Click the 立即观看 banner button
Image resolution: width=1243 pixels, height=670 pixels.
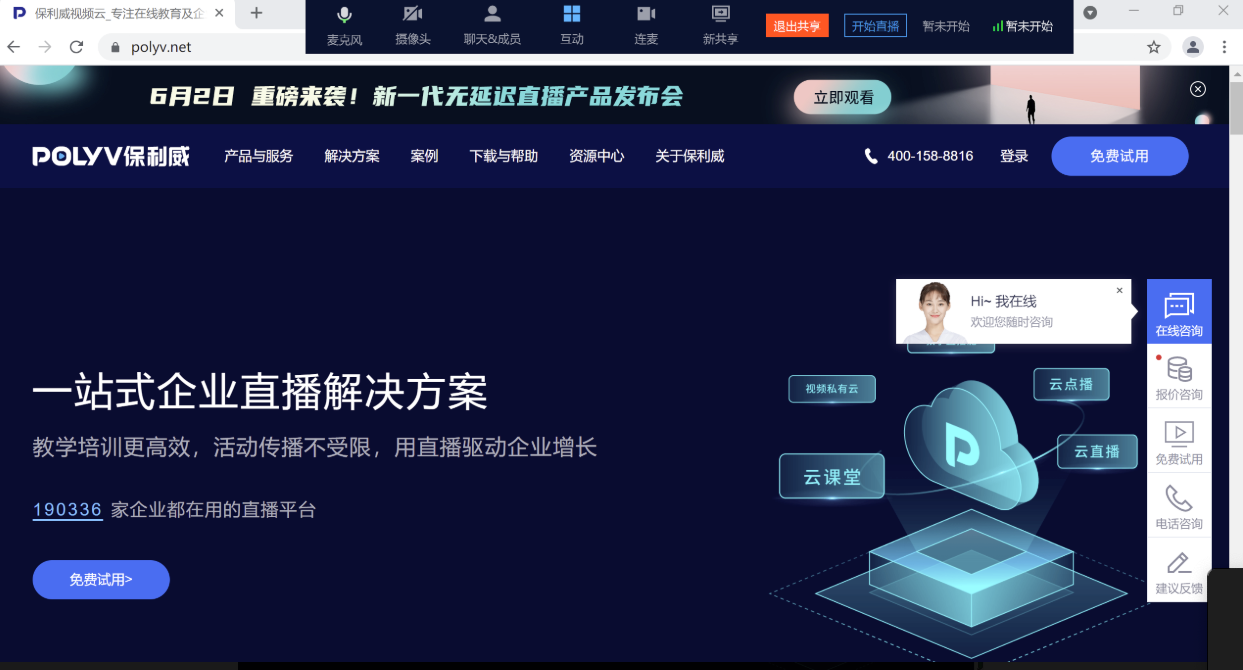tap(842, 97)
